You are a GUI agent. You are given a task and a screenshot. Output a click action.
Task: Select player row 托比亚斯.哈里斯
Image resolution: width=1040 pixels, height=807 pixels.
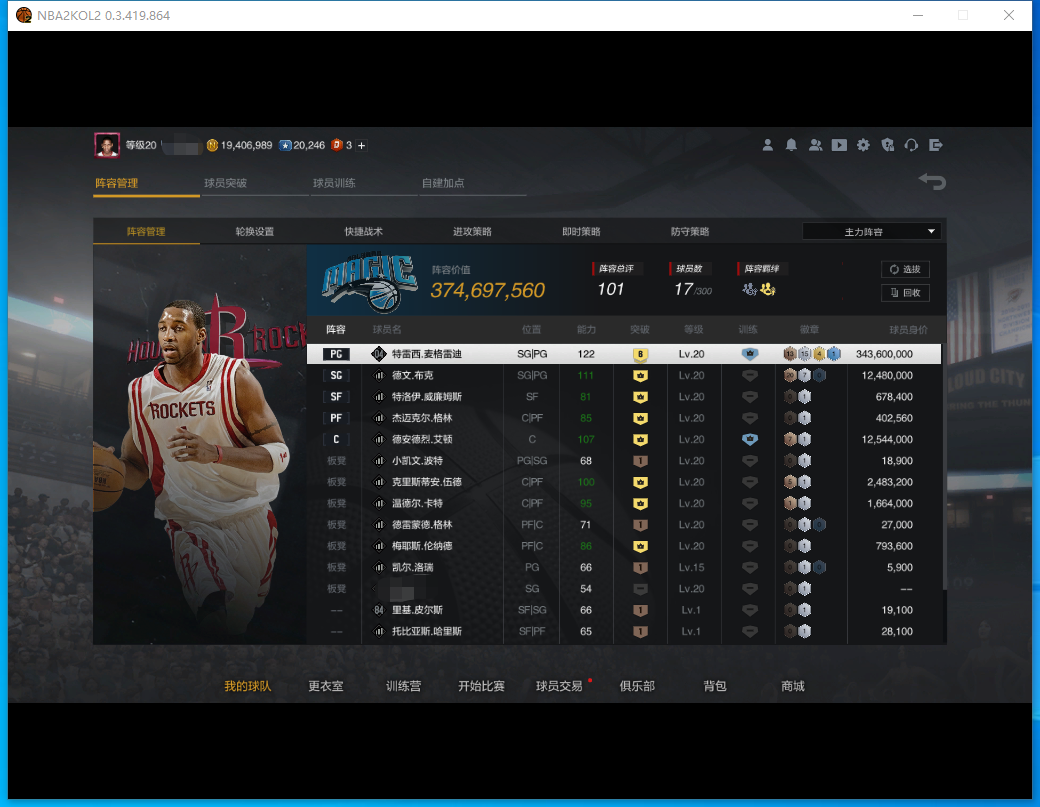(623, 631)
